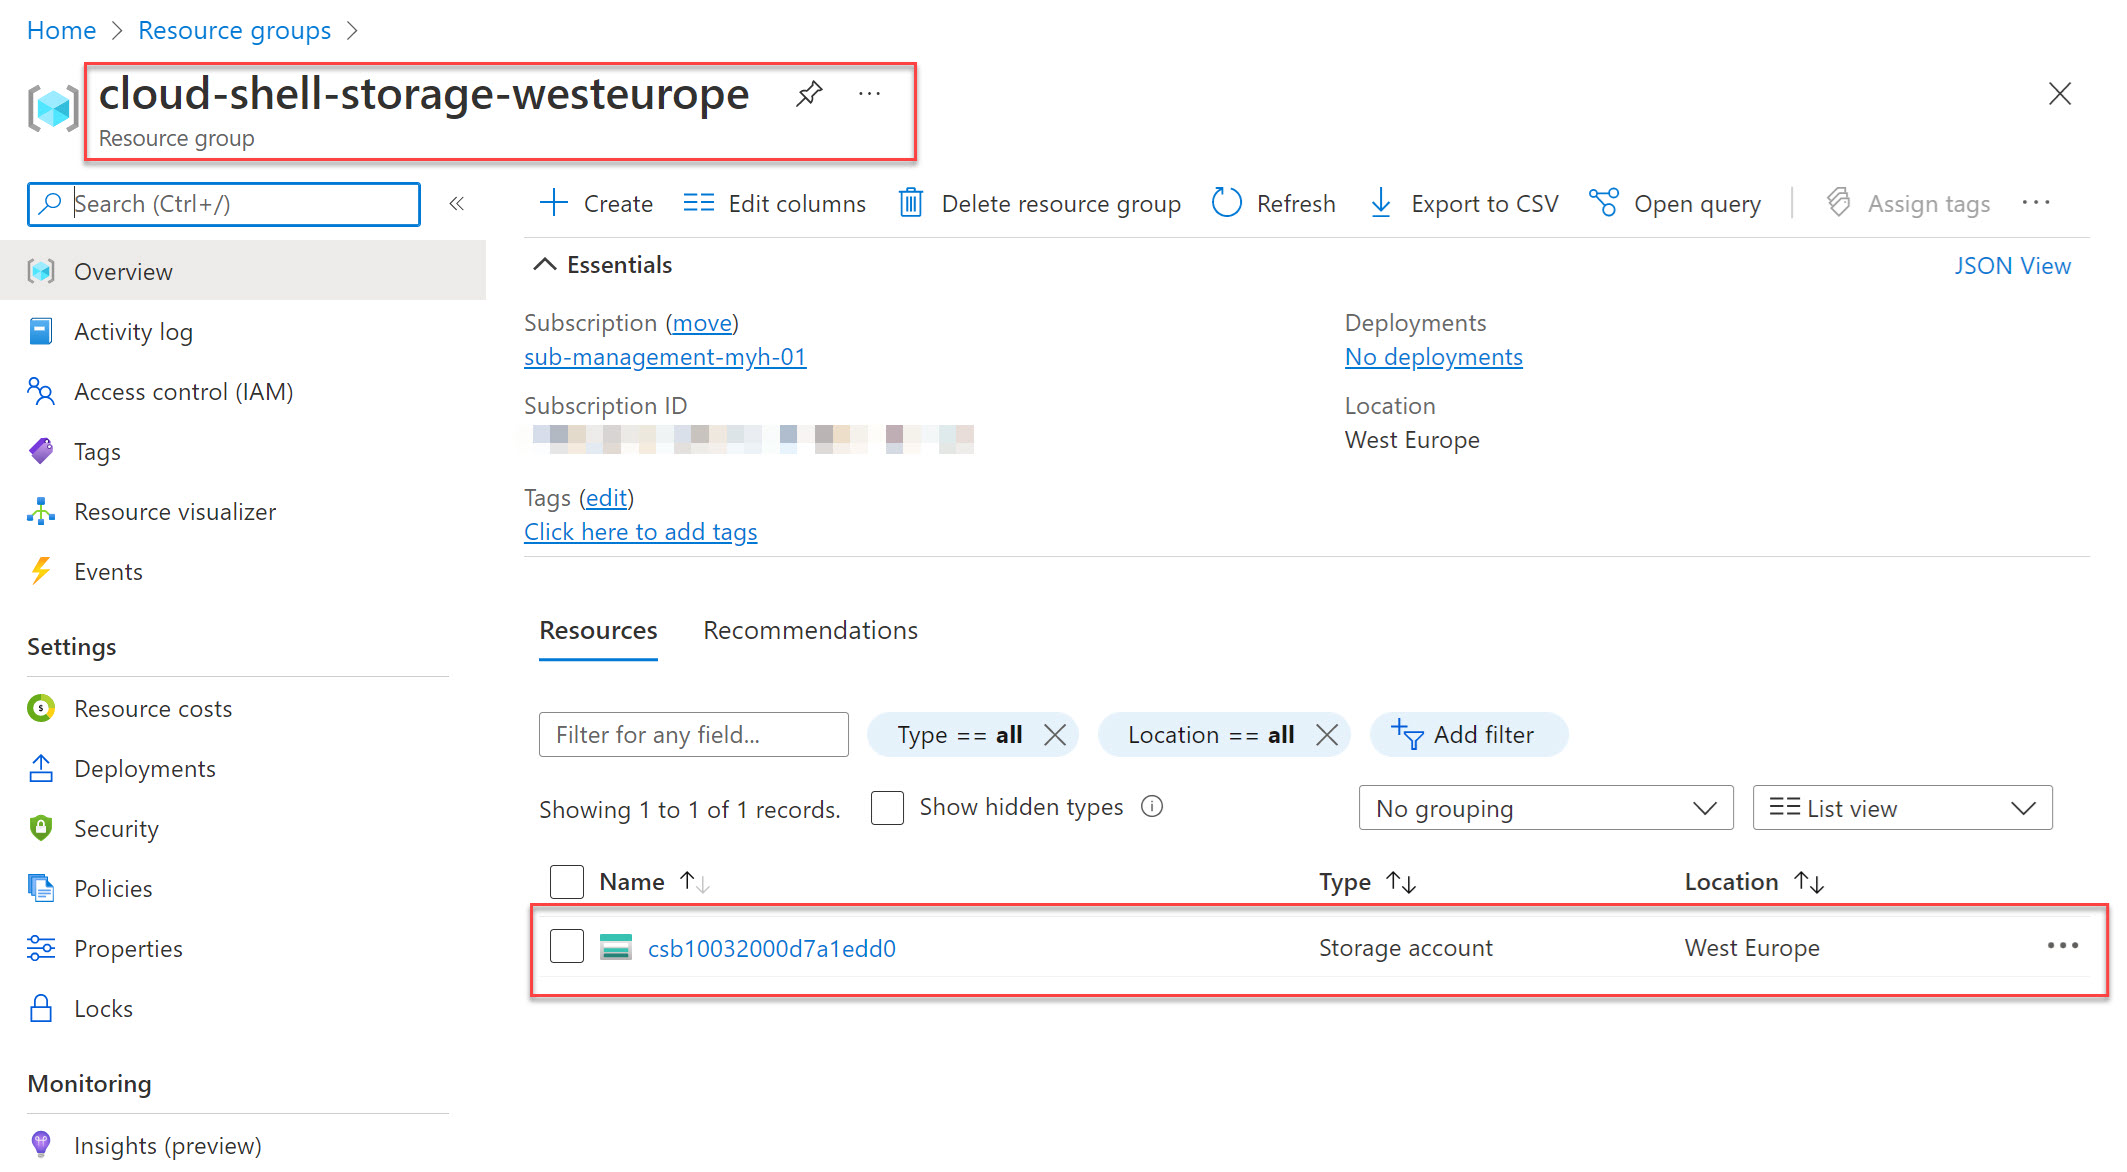The width and height of the screenshot is (2127, 1172).
Task: Open Resource costs under Settings
Action: pyautogui.click(x=152, y=708)
